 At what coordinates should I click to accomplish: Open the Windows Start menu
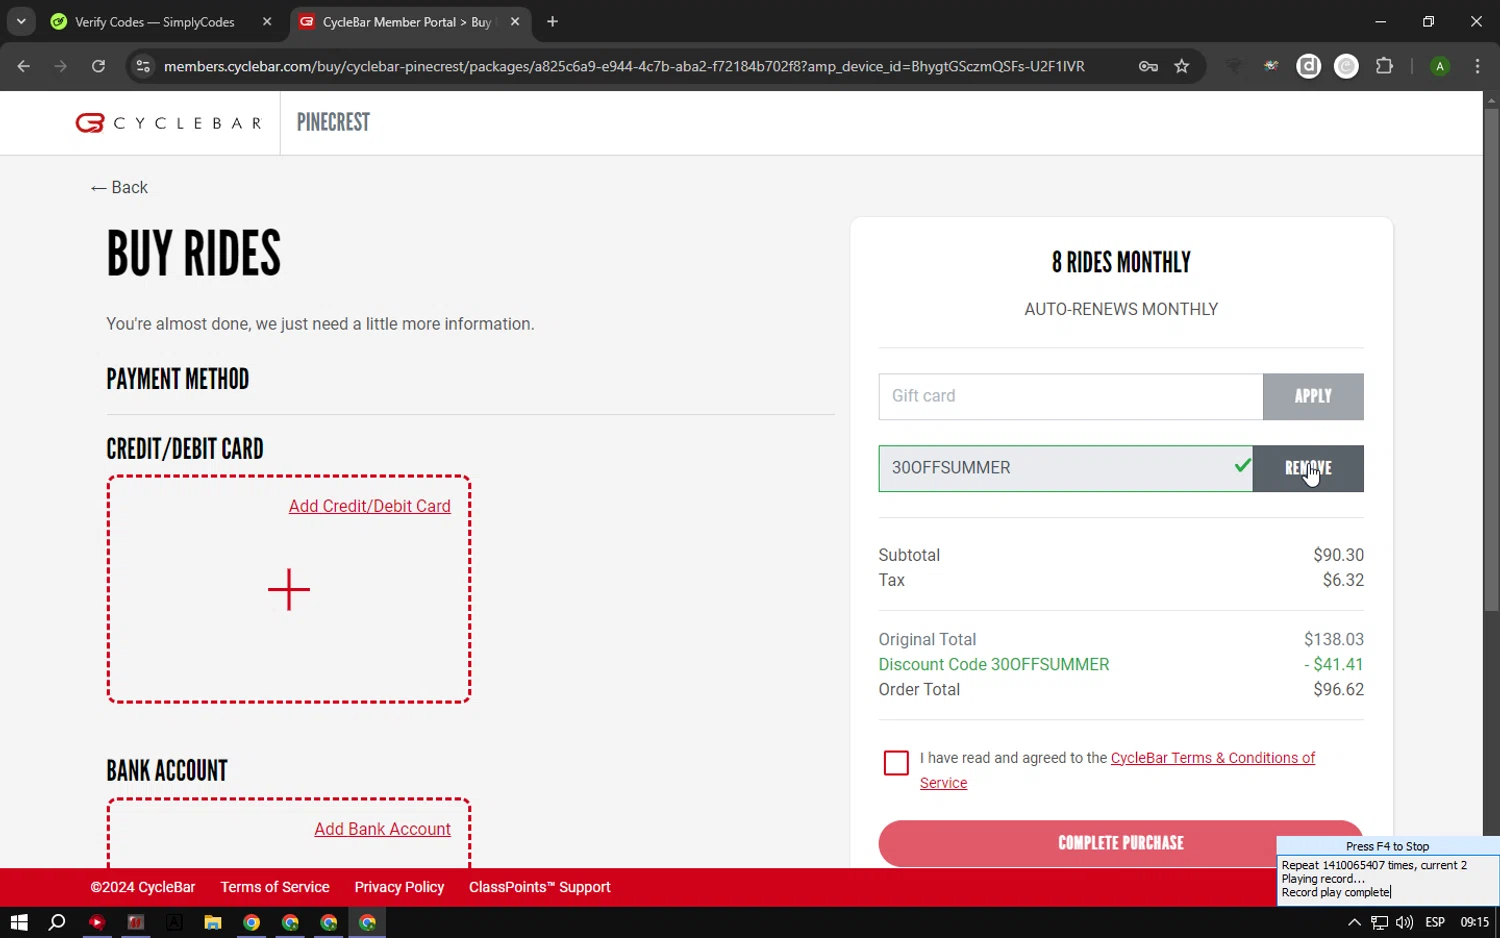click(19, 922)
